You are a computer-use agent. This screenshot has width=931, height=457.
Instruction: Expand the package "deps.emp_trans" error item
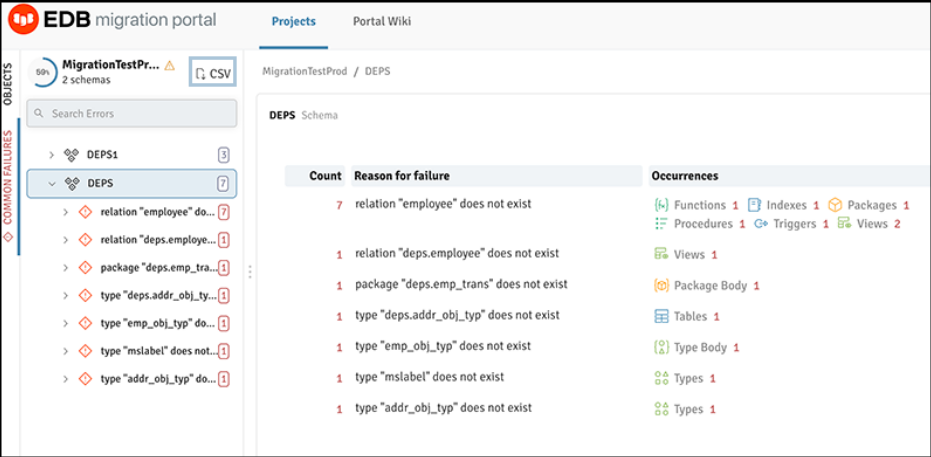pos(65,268)
